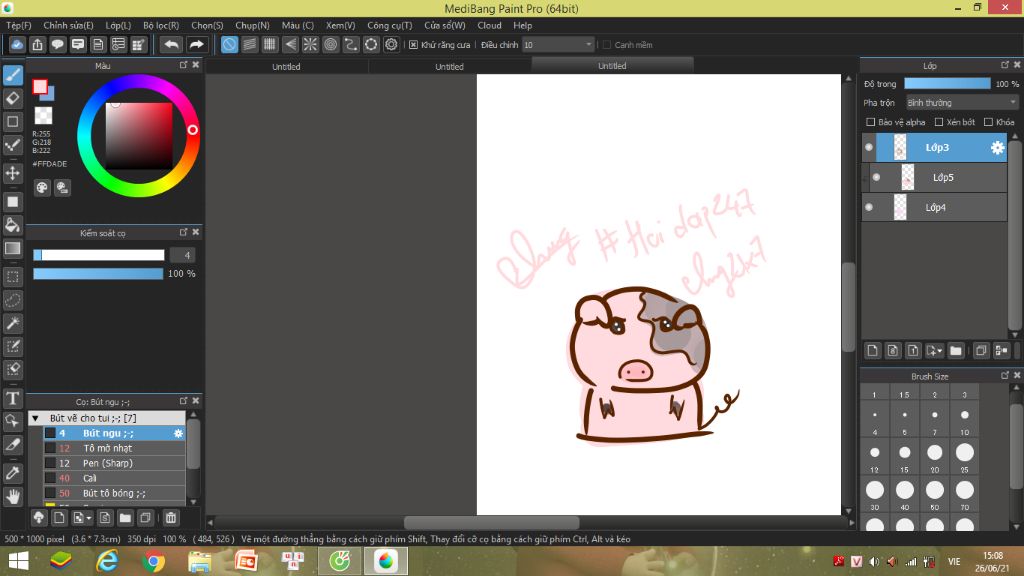Check the Khóa lock checkbox
Image resolution: width=1024 pixels, height=576 pixels.
[989, 122]
